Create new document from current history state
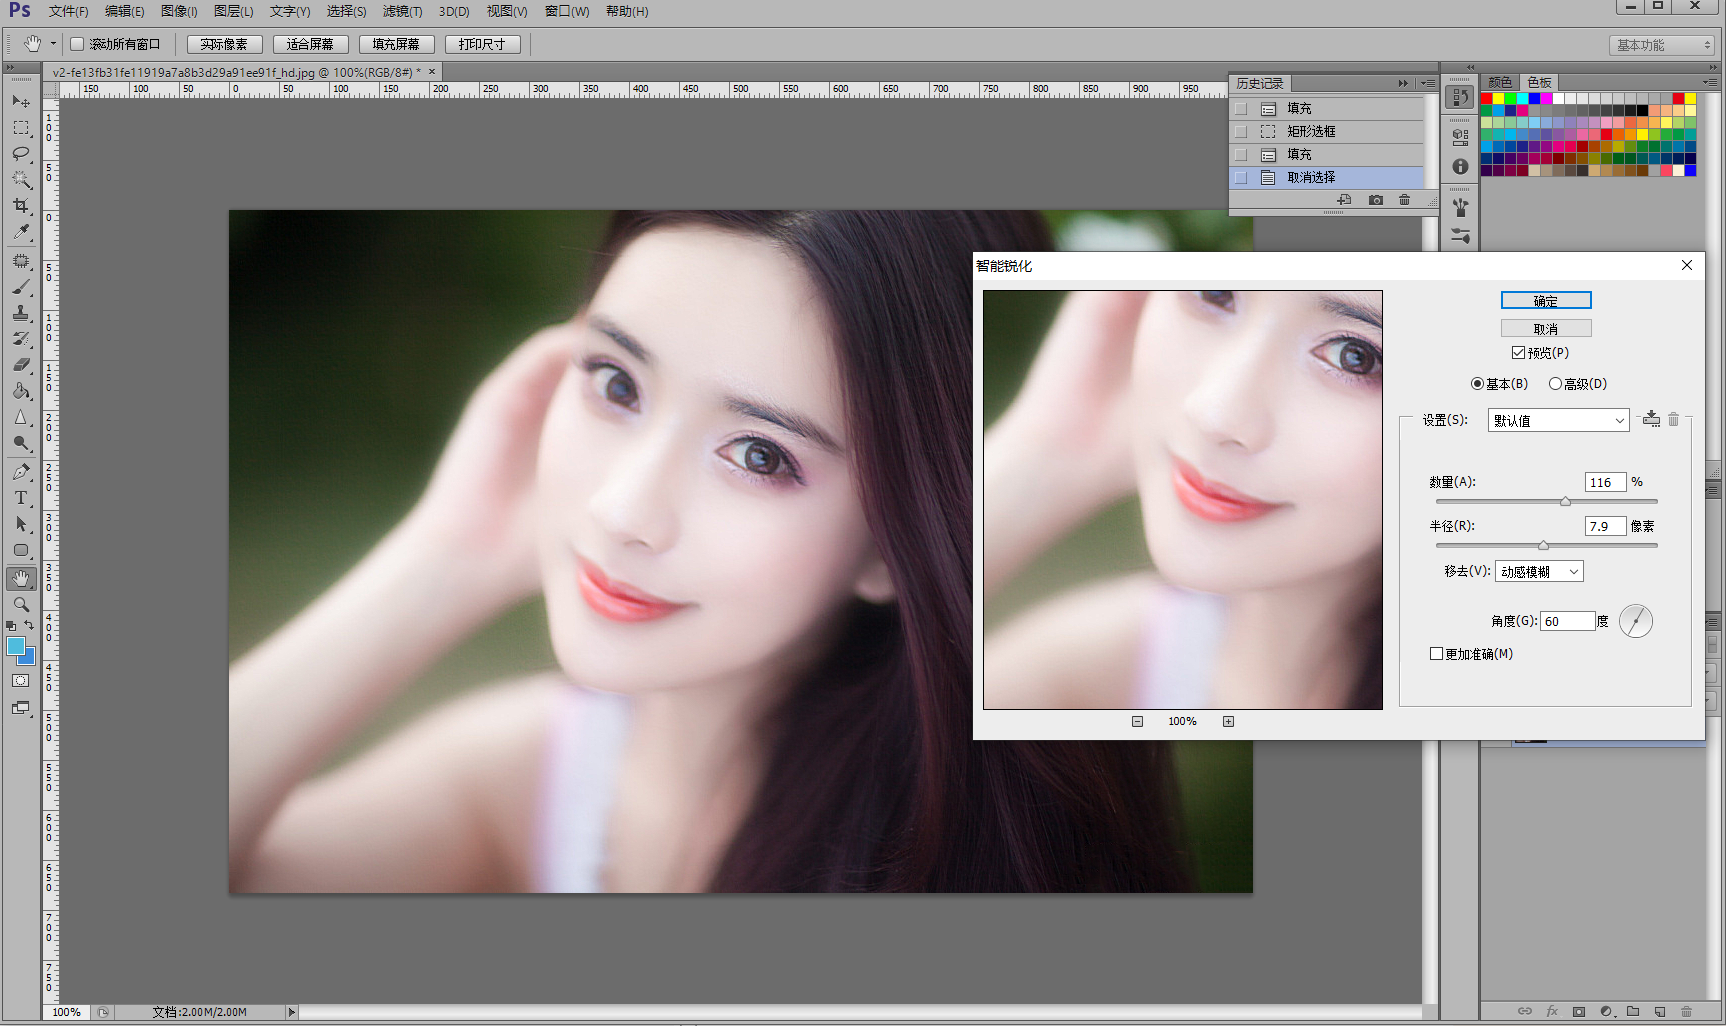Screen dimensions: 1726x1026 coord(1344,200)
